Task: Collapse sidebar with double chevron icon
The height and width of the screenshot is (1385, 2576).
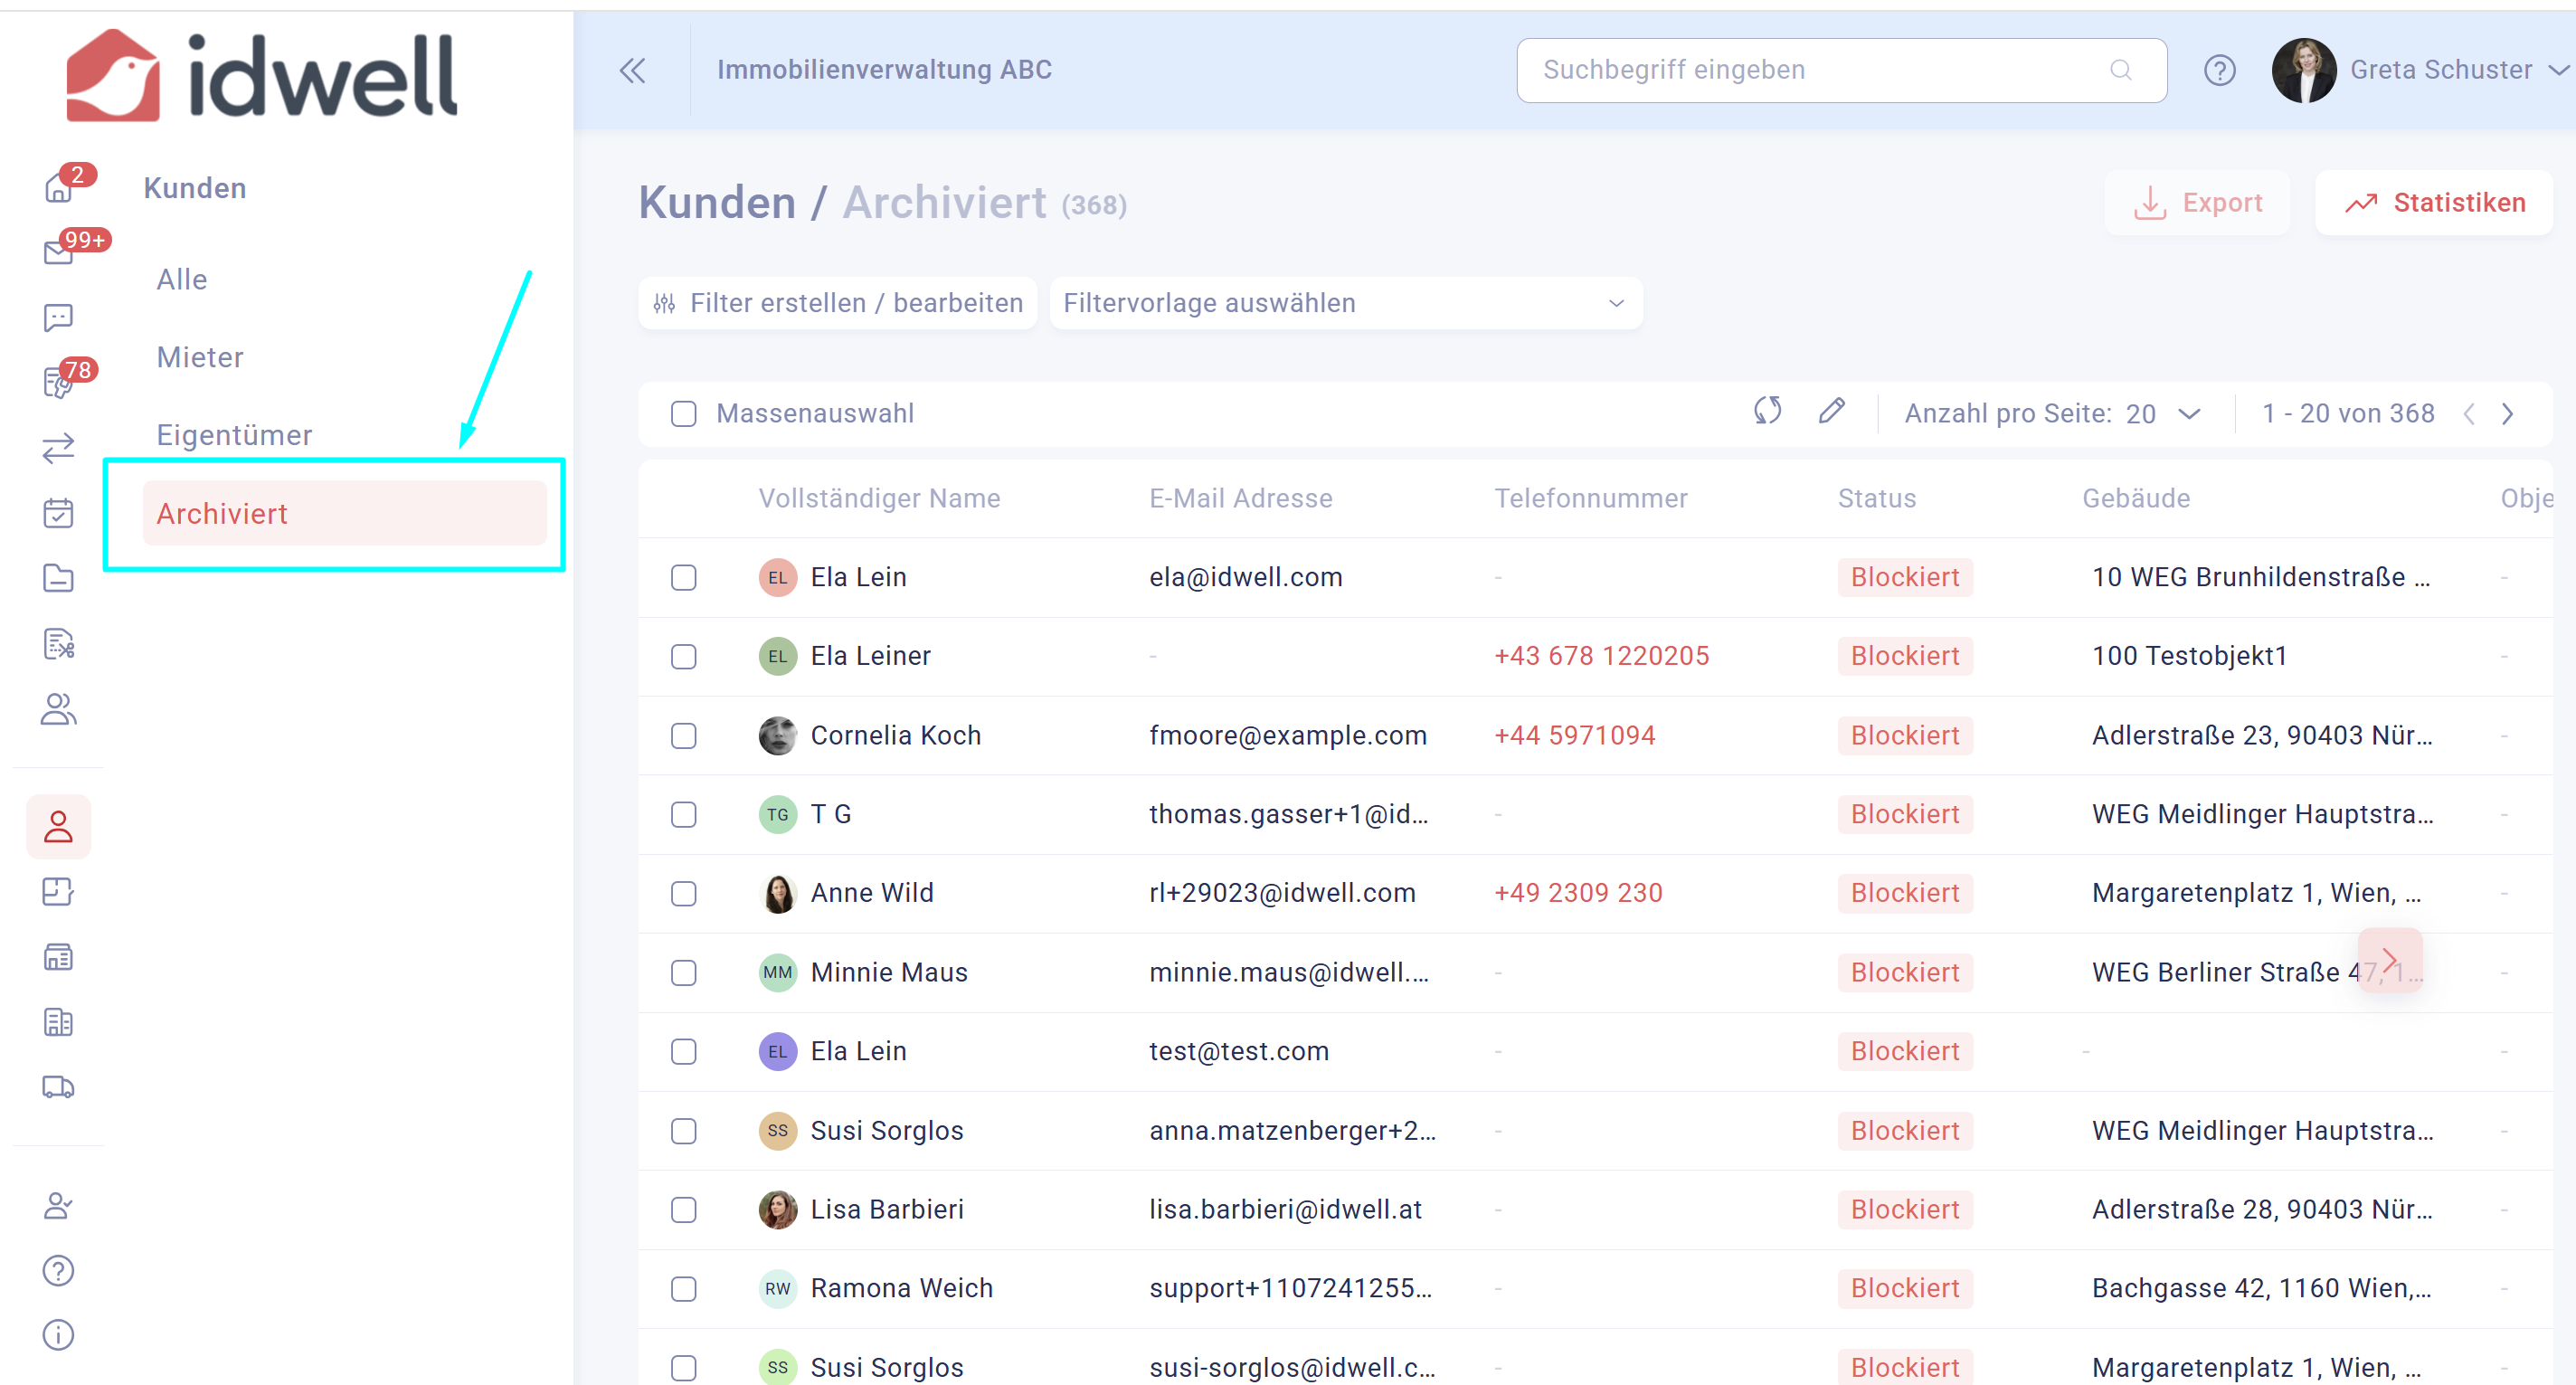Action: pos(632,70)
